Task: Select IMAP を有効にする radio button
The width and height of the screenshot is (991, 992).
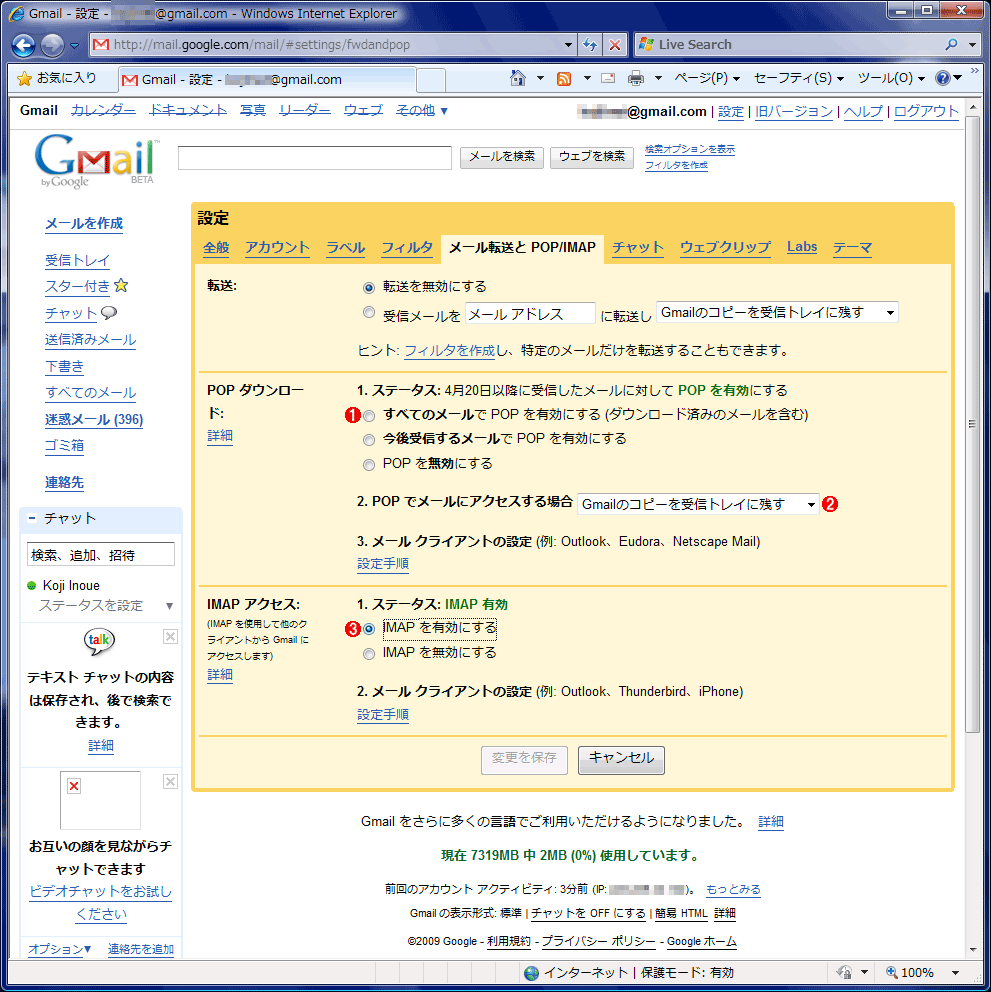Action: (369, 629)
